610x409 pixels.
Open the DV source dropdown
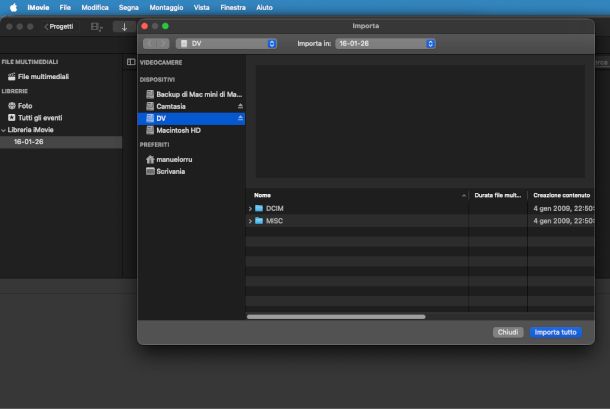click(226, 44)
